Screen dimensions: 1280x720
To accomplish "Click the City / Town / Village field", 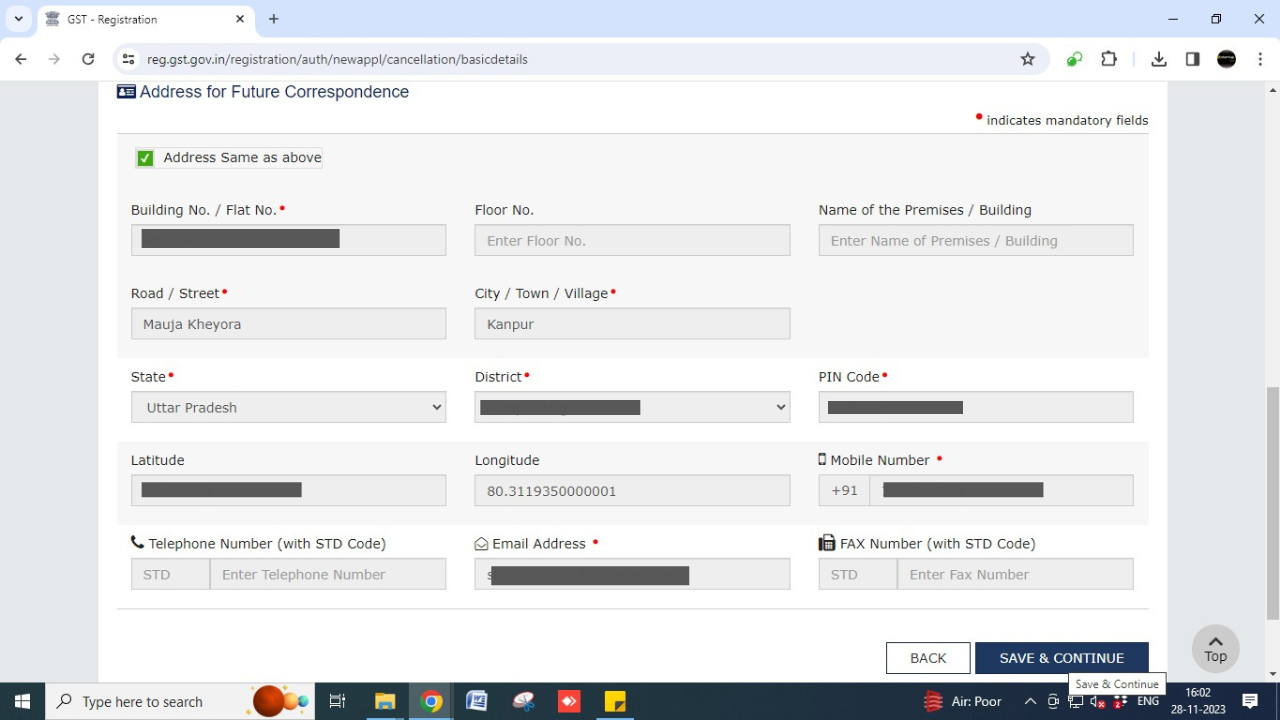I will point(632,324).
